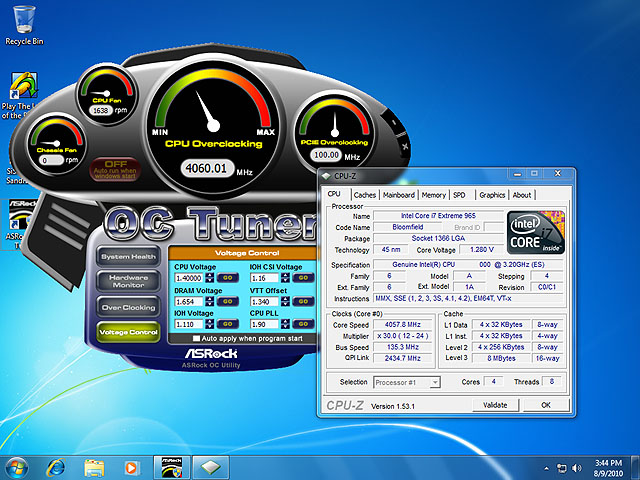640x480 pixels.
Task: Select Voltage Control section
Action: [128, 332]
